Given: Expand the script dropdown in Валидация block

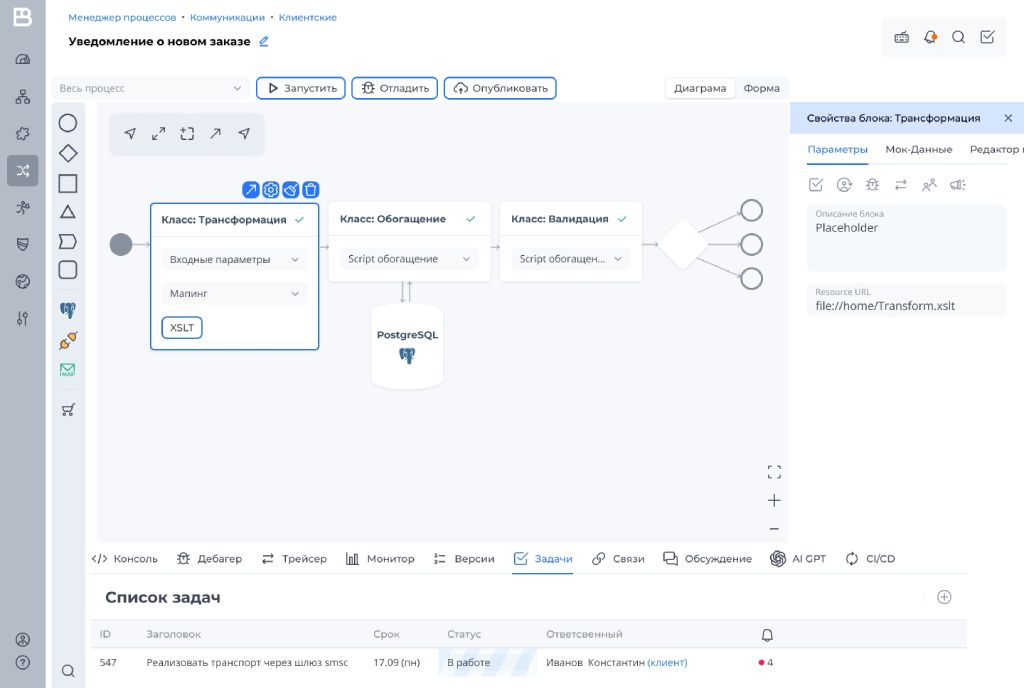Looking at the screenshot, I should 571,259.
